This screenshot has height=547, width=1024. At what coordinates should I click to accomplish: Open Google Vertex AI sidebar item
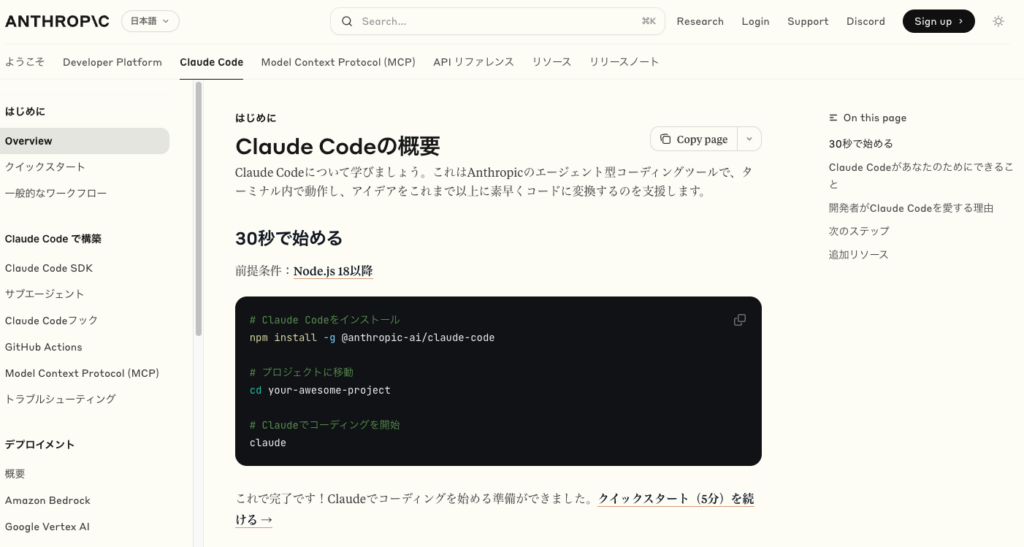coord(47,527)
